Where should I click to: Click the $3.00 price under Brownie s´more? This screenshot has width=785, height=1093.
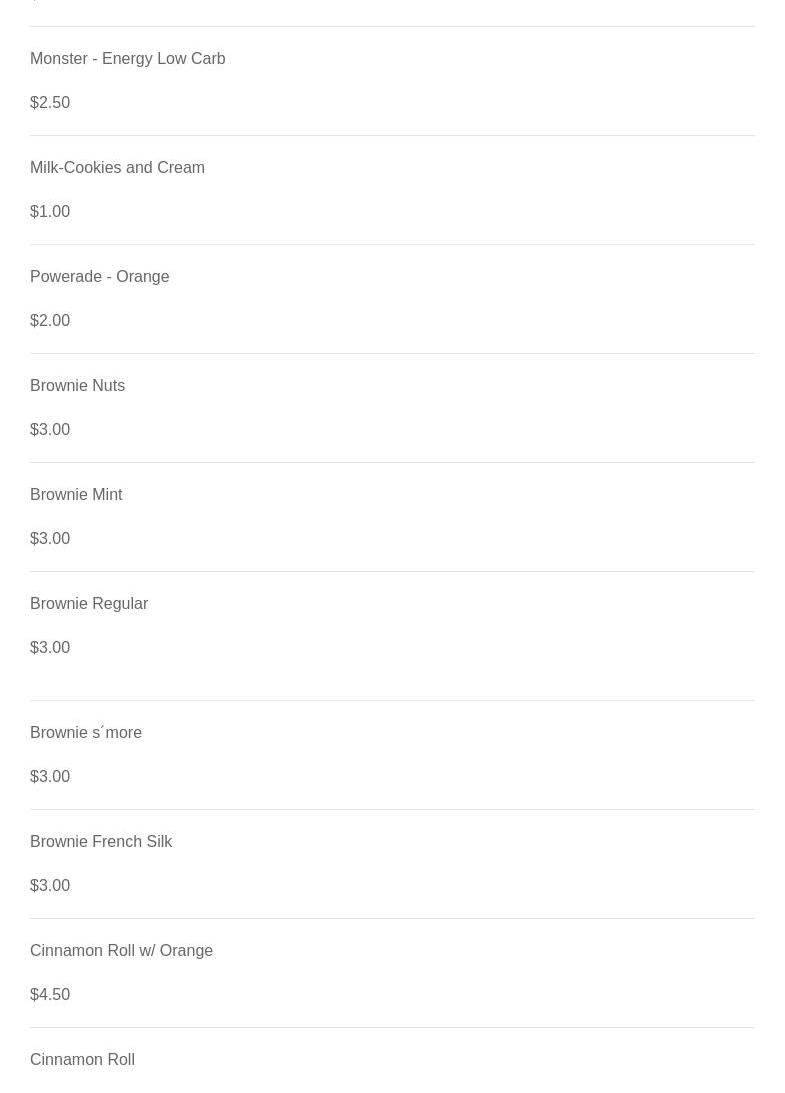(x=50, y=777)
